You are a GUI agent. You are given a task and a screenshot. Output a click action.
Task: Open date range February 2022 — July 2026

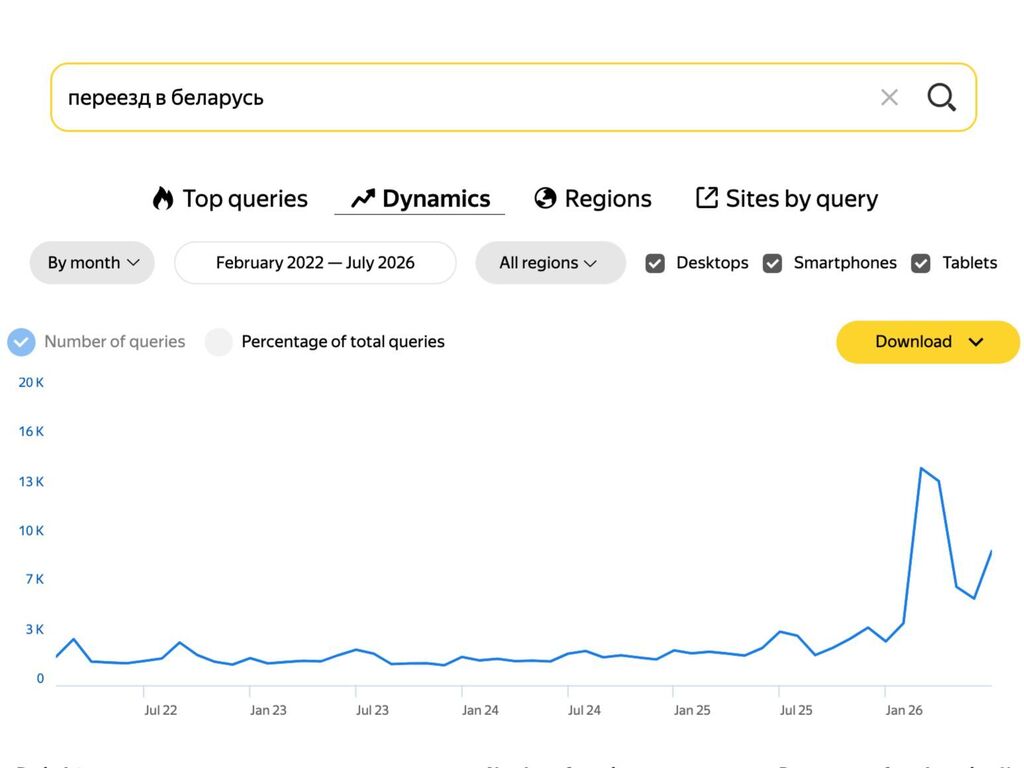point(315,263)
